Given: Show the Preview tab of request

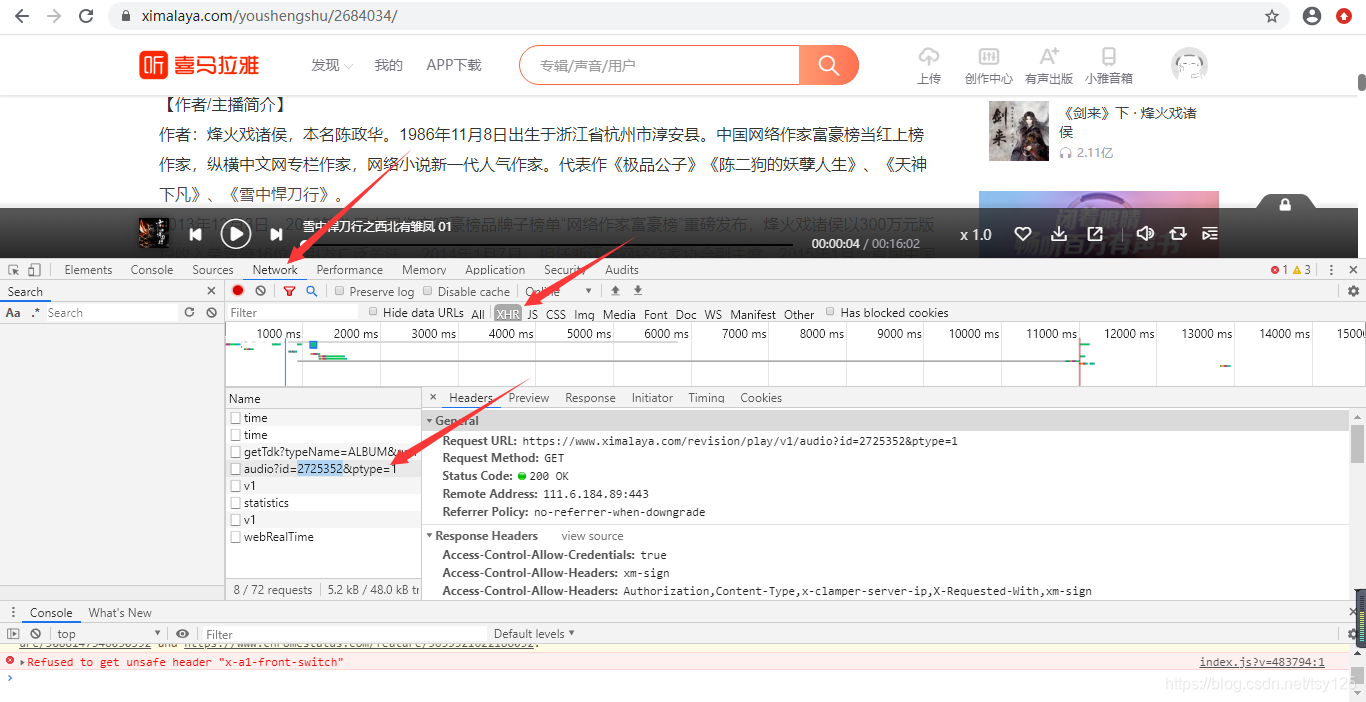Looking at the screenshot, I should coord(529,398).
